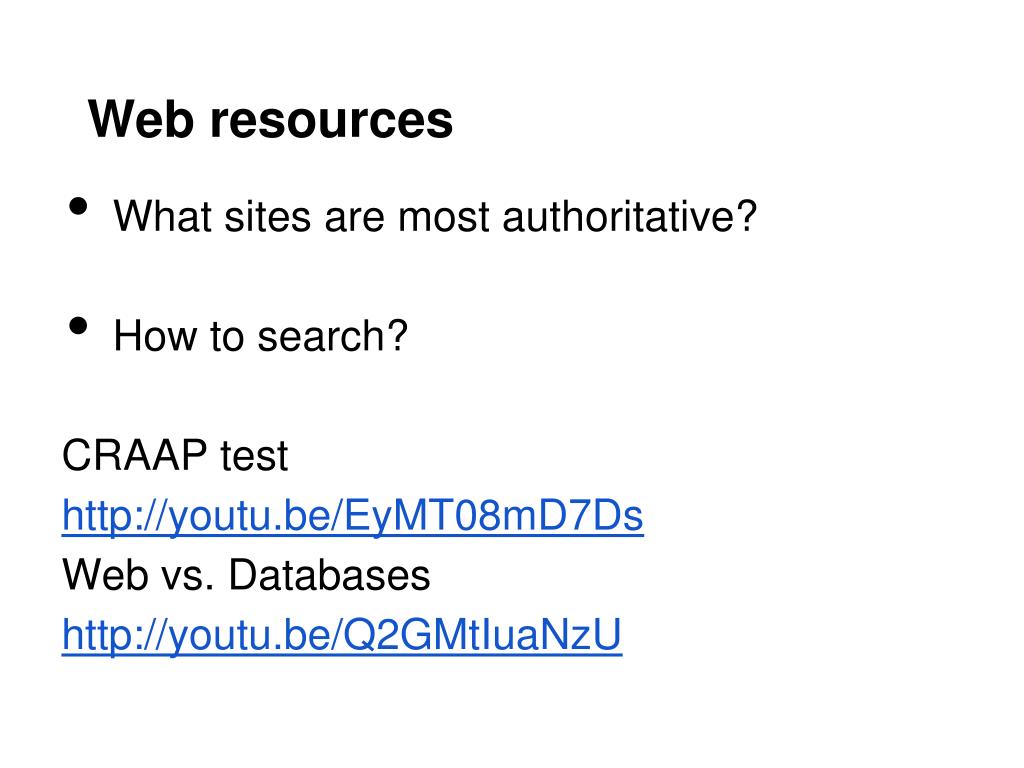This screenshot has height=768, width=1024.
Task: Click the word 'authoritative?' in first bullet
Action: point(630,216)
